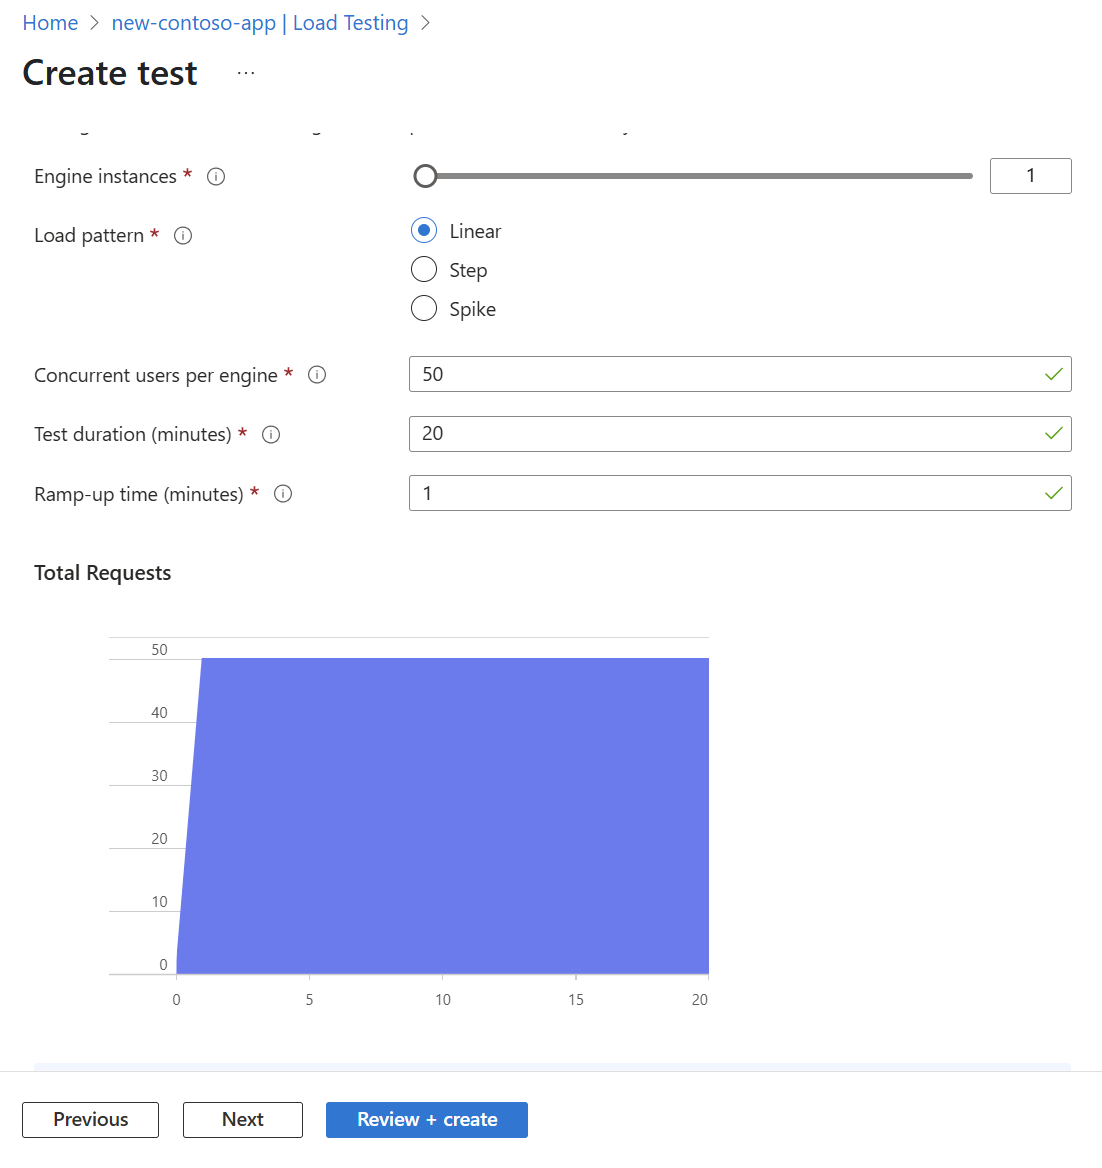
Task: Click the Review + create button
Action: [x=426, y=1119]
